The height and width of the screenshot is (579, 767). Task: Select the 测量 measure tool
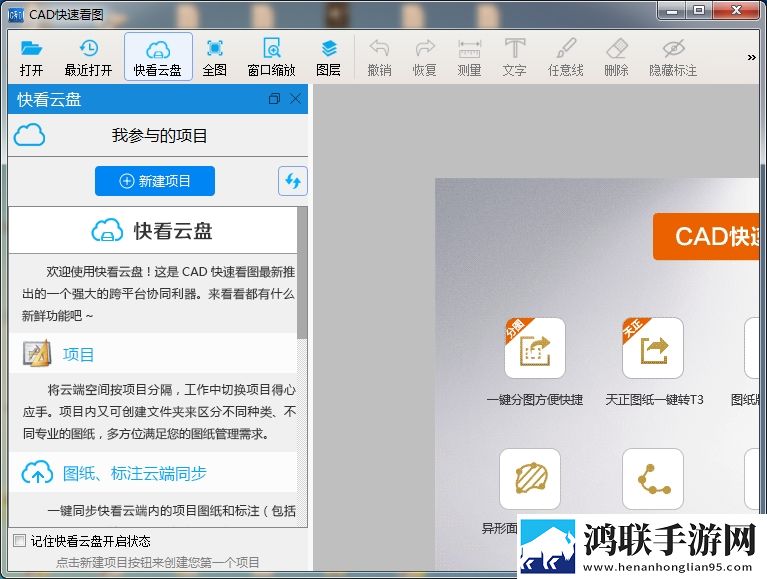pos(470,57)
